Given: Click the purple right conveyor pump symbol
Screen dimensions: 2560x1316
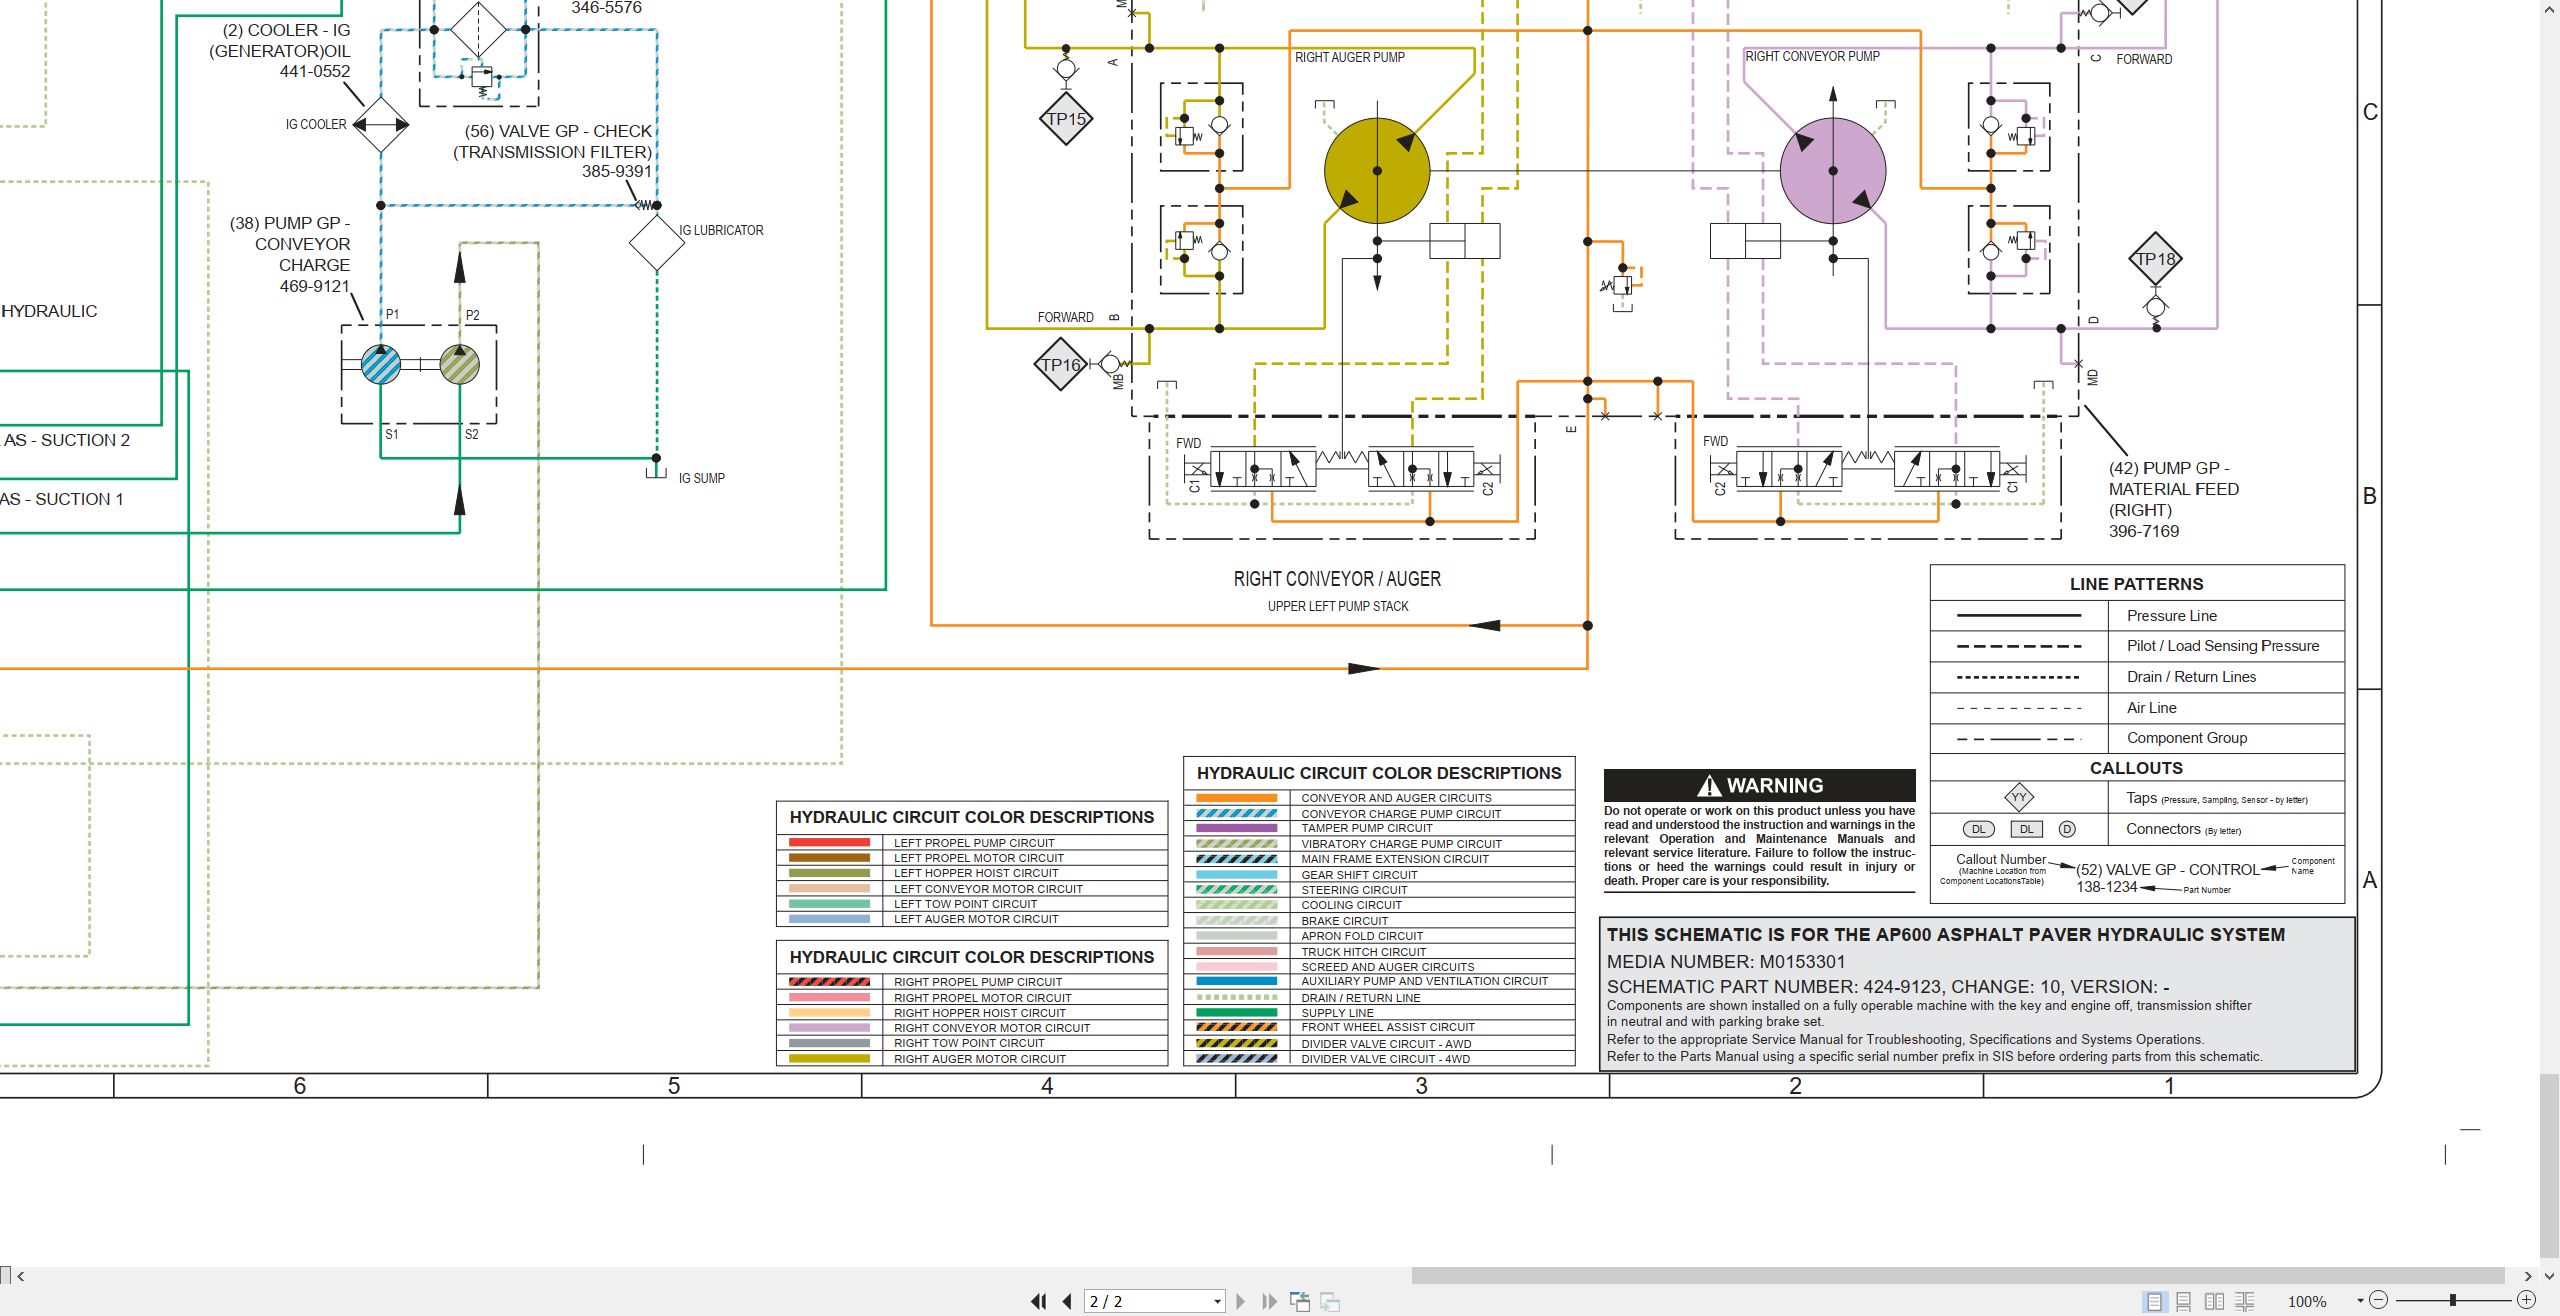Looking at the screenshot, I should [1833, 171].
